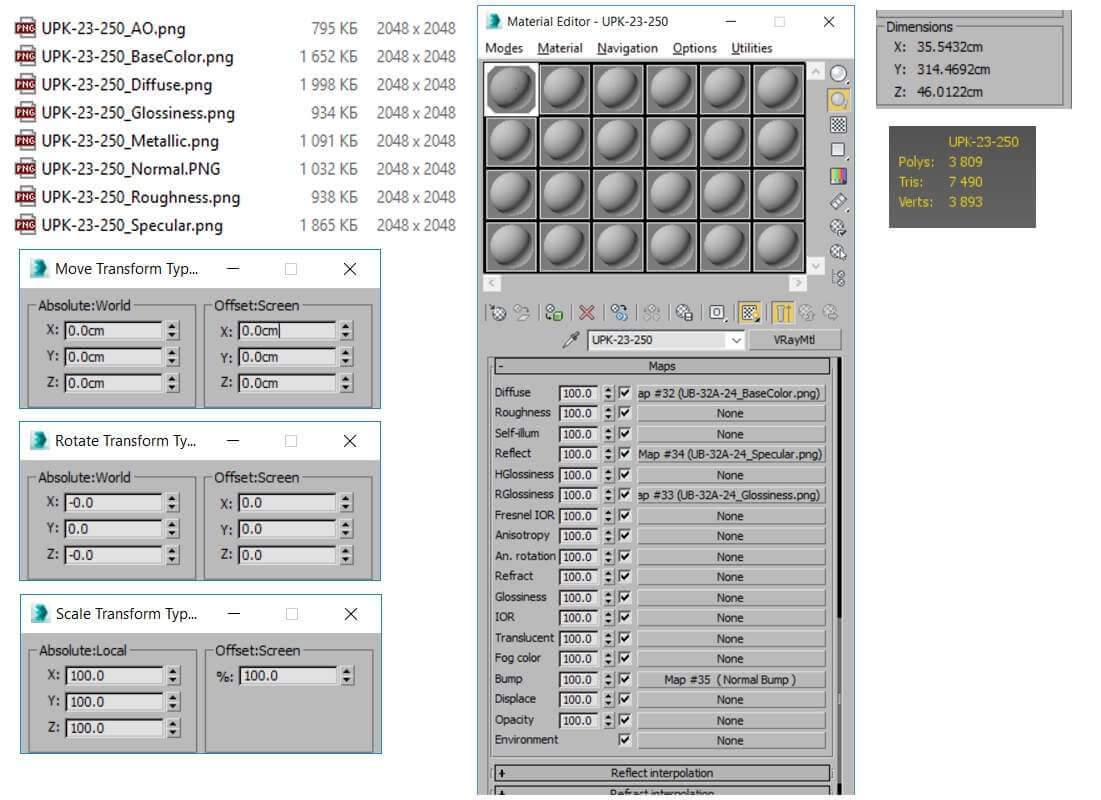
Task: Uncheck the Diffuse map checkbox
Action: (x=624, y=393)
